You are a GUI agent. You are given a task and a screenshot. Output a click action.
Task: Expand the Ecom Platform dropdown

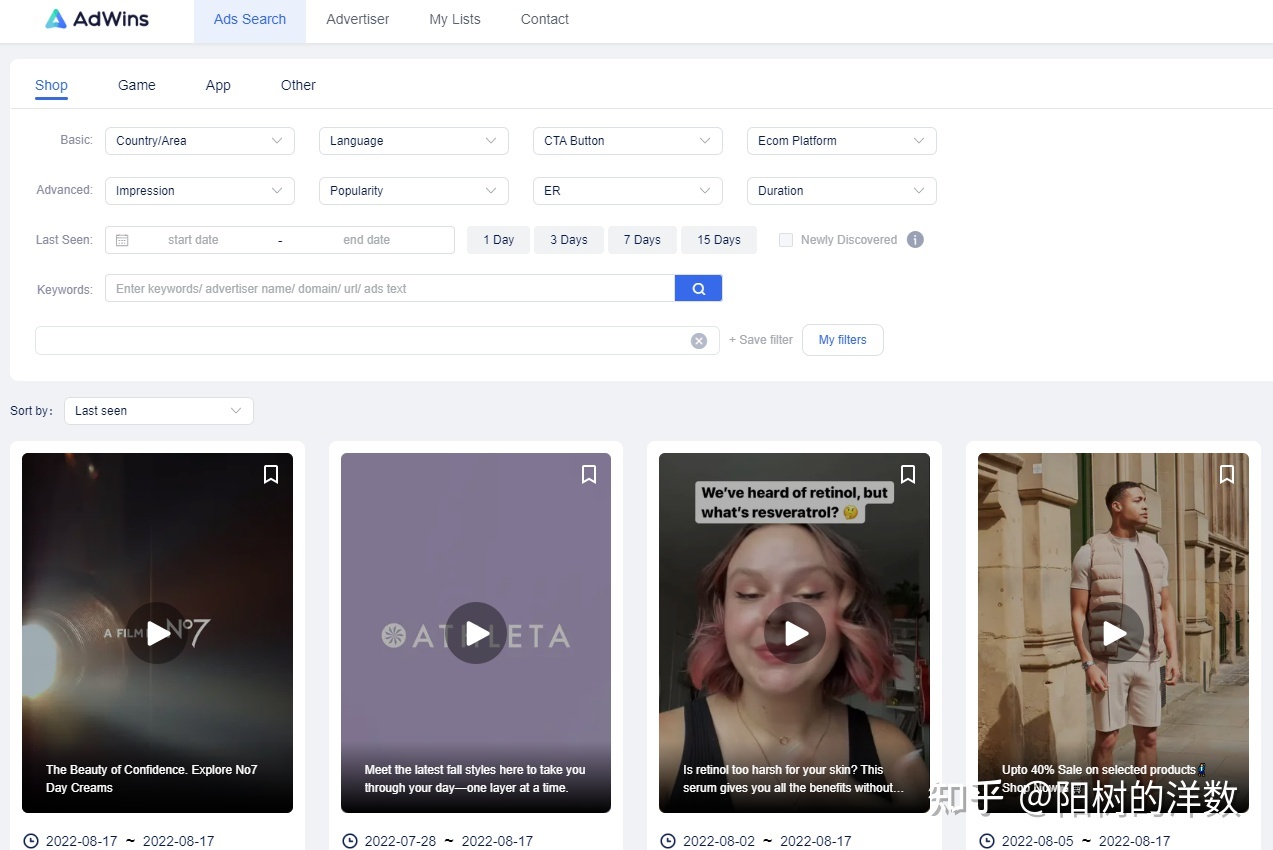coord(842,141)
